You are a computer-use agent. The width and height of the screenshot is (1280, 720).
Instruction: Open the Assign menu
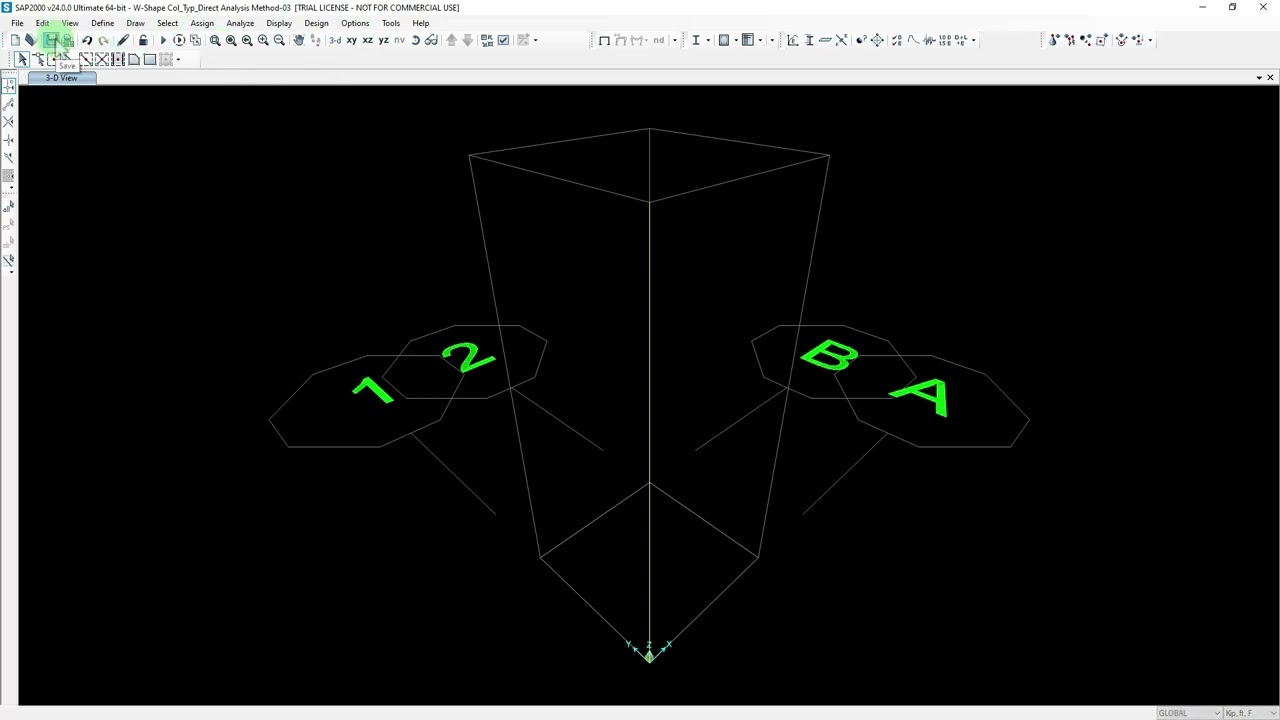[x=202, y=23]
